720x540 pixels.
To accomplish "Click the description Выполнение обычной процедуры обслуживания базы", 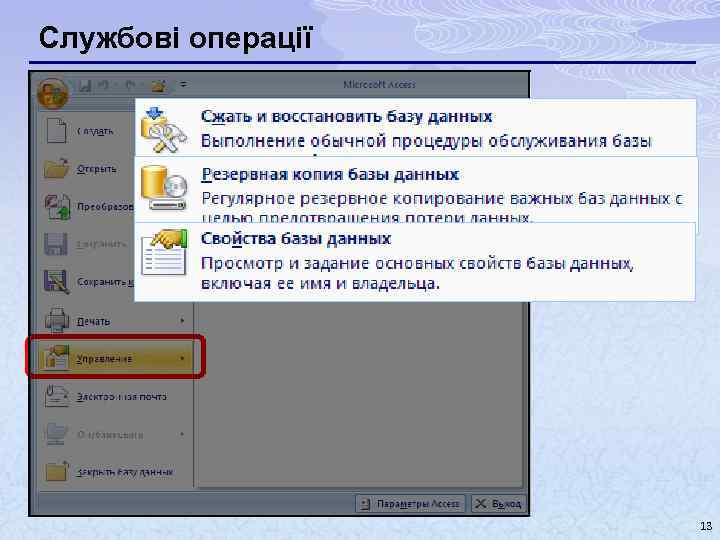I will tap(426, 141).
